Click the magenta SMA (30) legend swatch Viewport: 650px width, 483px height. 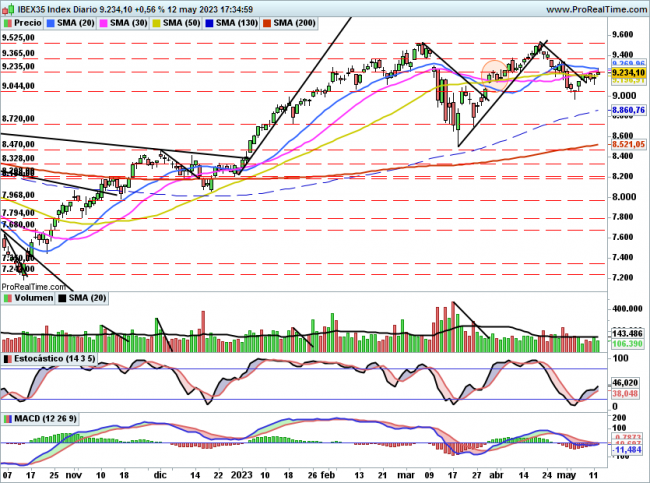103,24
